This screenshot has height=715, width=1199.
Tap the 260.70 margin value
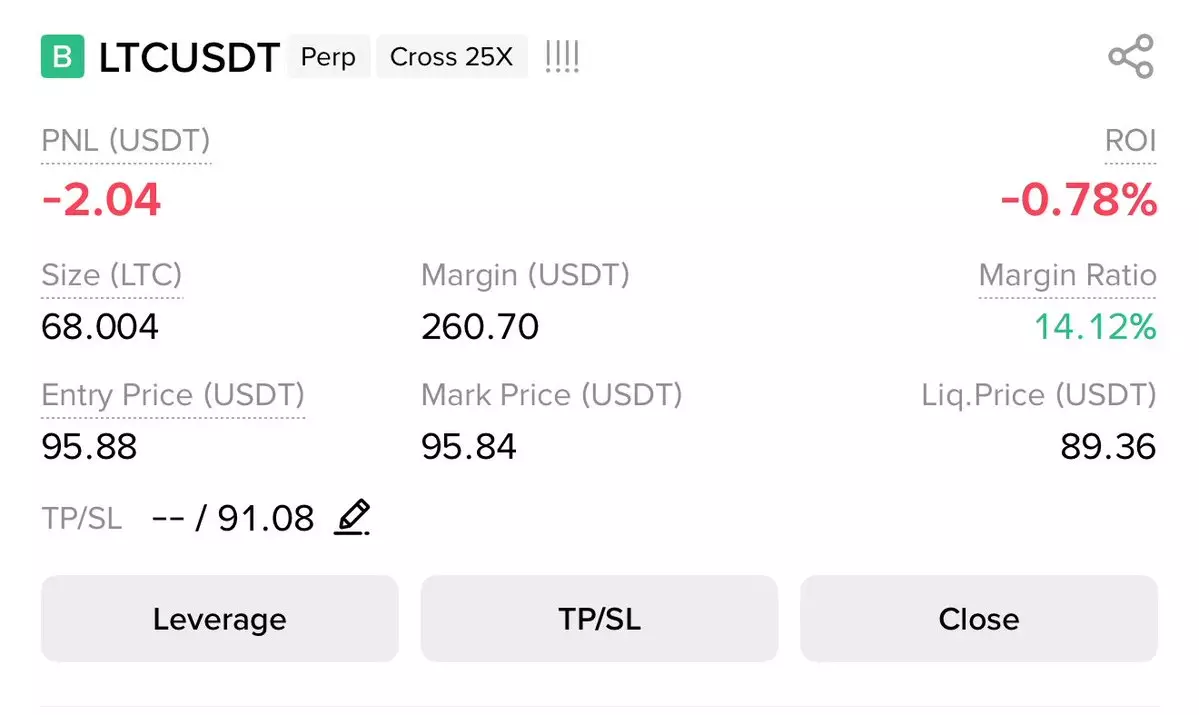coord(480,327)
